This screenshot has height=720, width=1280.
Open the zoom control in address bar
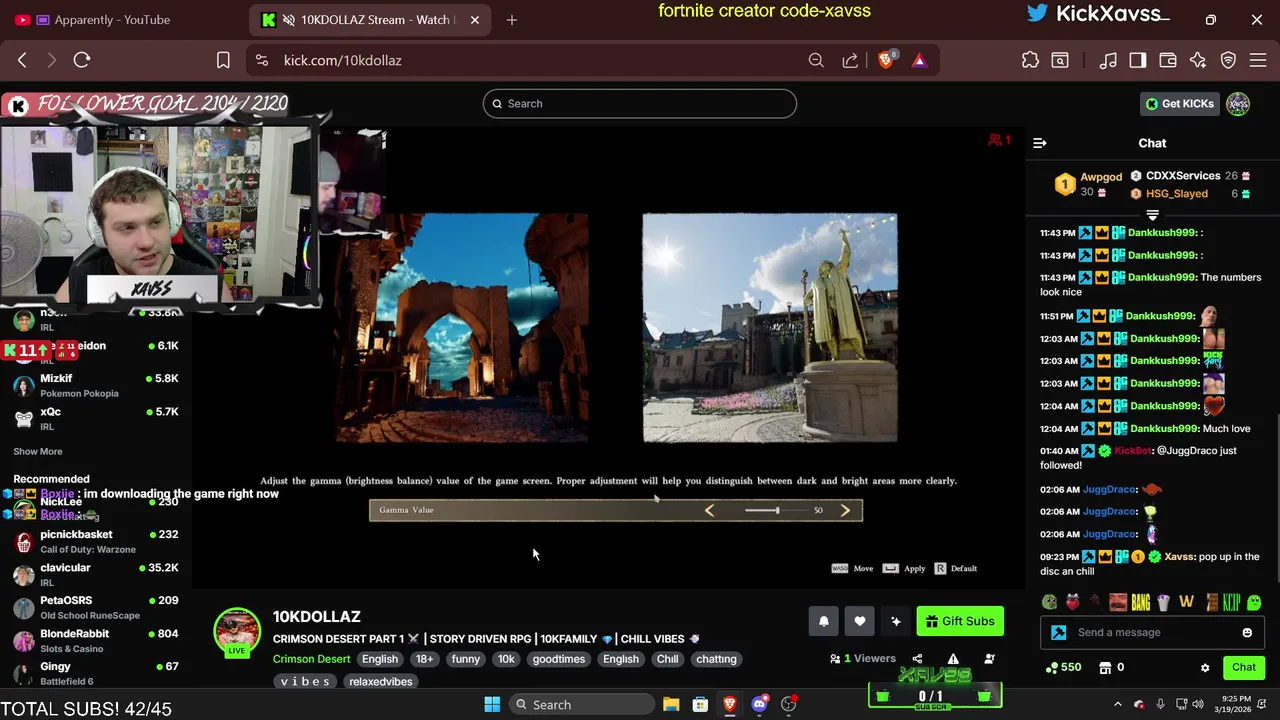click(x=816, y=60)
